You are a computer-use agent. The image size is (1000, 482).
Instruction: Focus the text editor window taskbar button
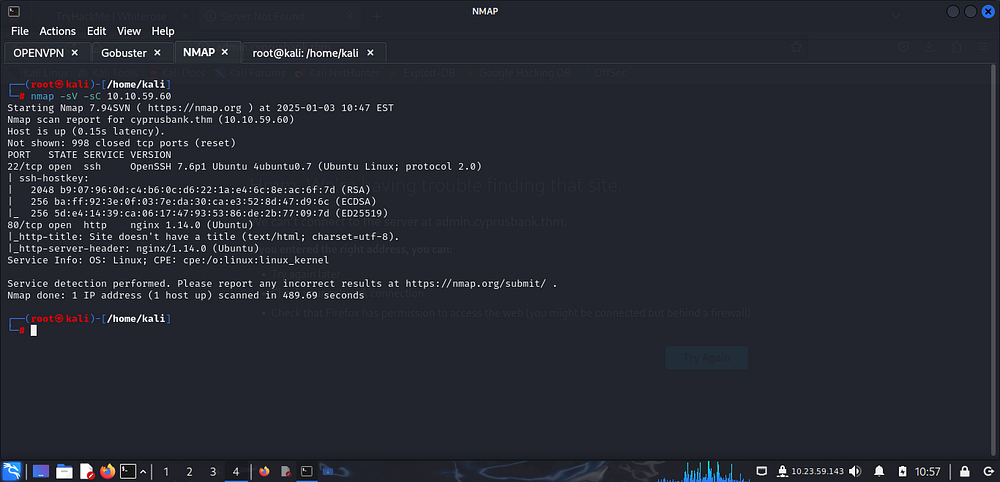coord(286,471)
